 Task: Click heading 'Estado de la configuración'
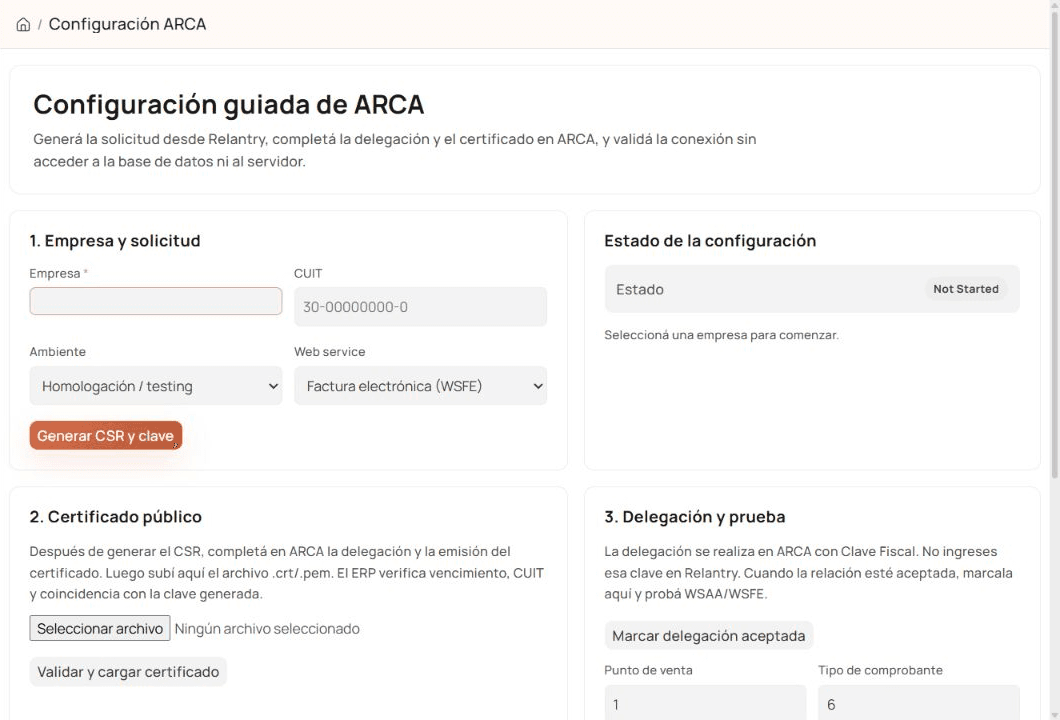pos(710,241)
